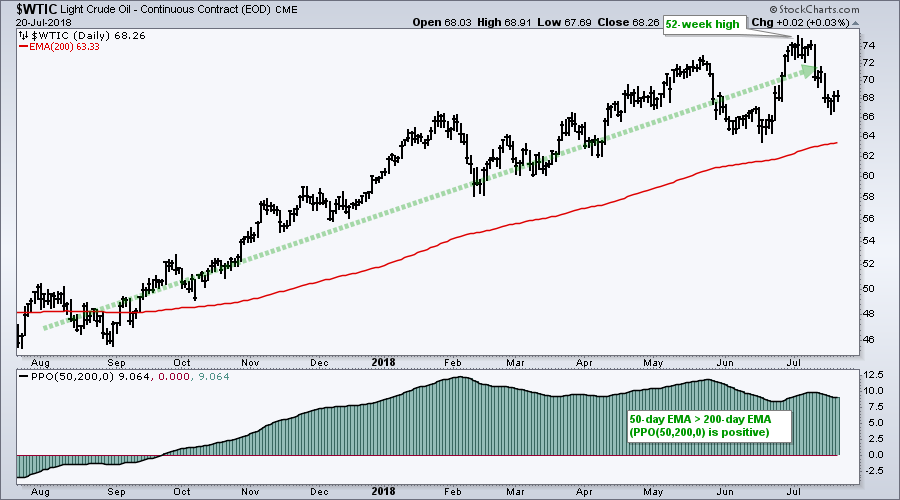Click the red line marker before EMA(200)
900x500 pixels.
click(24, 47)
